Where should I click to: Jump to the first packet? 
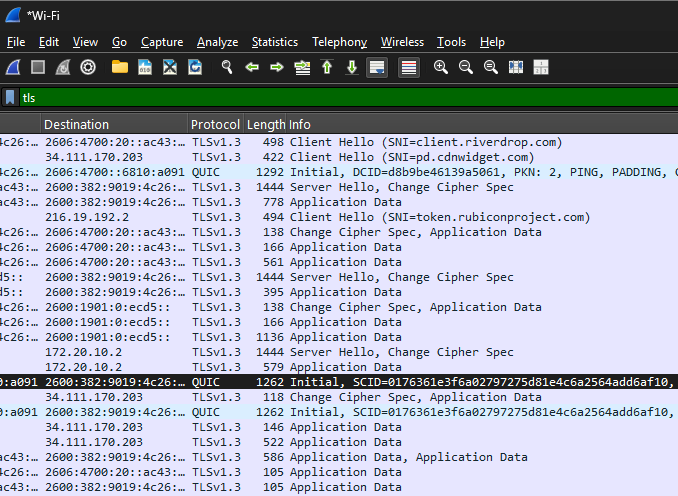(x=327, y=67)
